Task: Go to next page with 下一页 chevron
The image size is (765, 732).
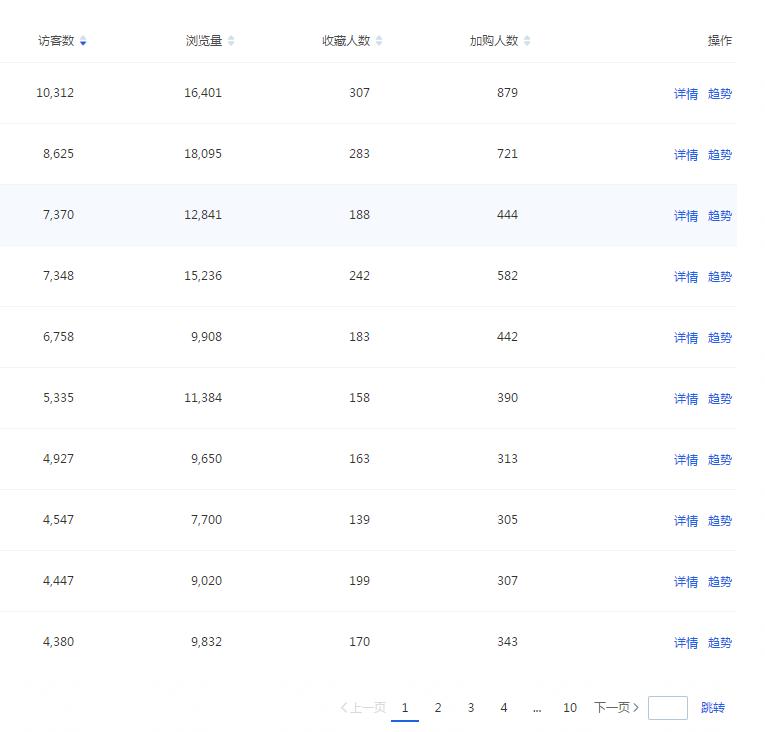Action: [636, 708]
